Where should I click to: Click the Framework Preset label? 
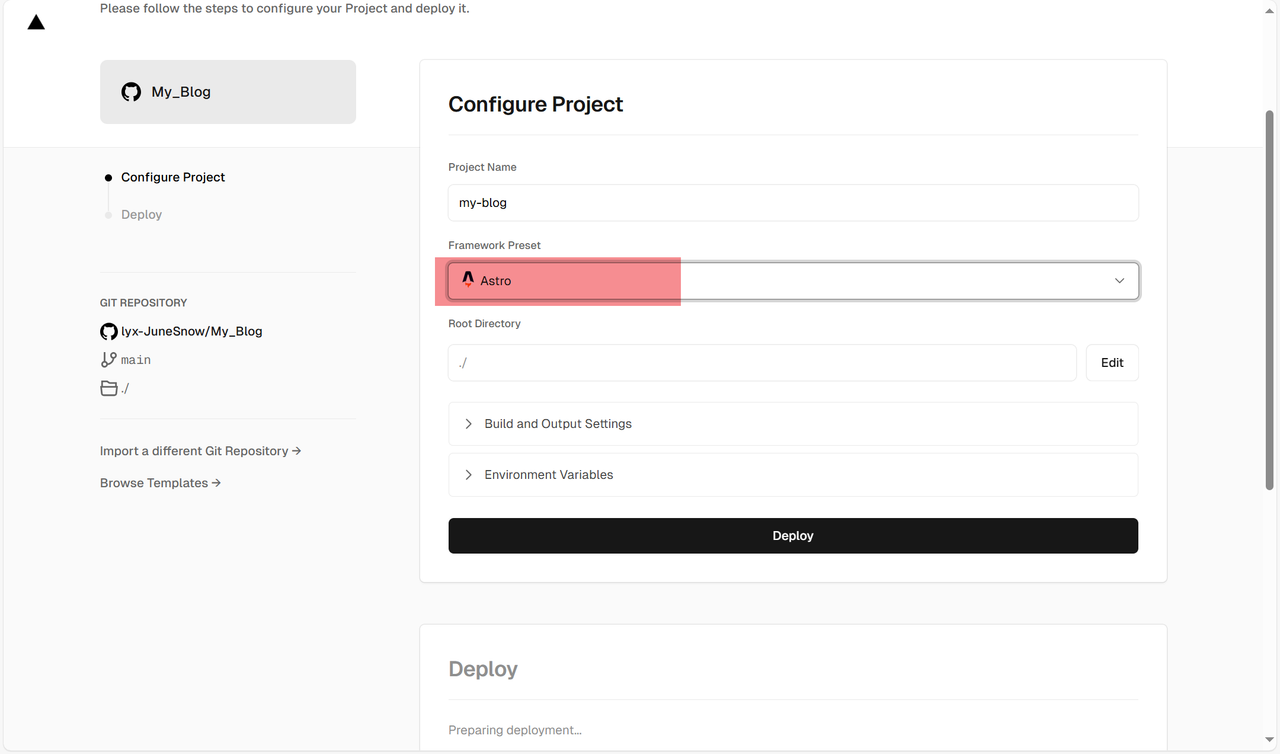pos(494,245)
